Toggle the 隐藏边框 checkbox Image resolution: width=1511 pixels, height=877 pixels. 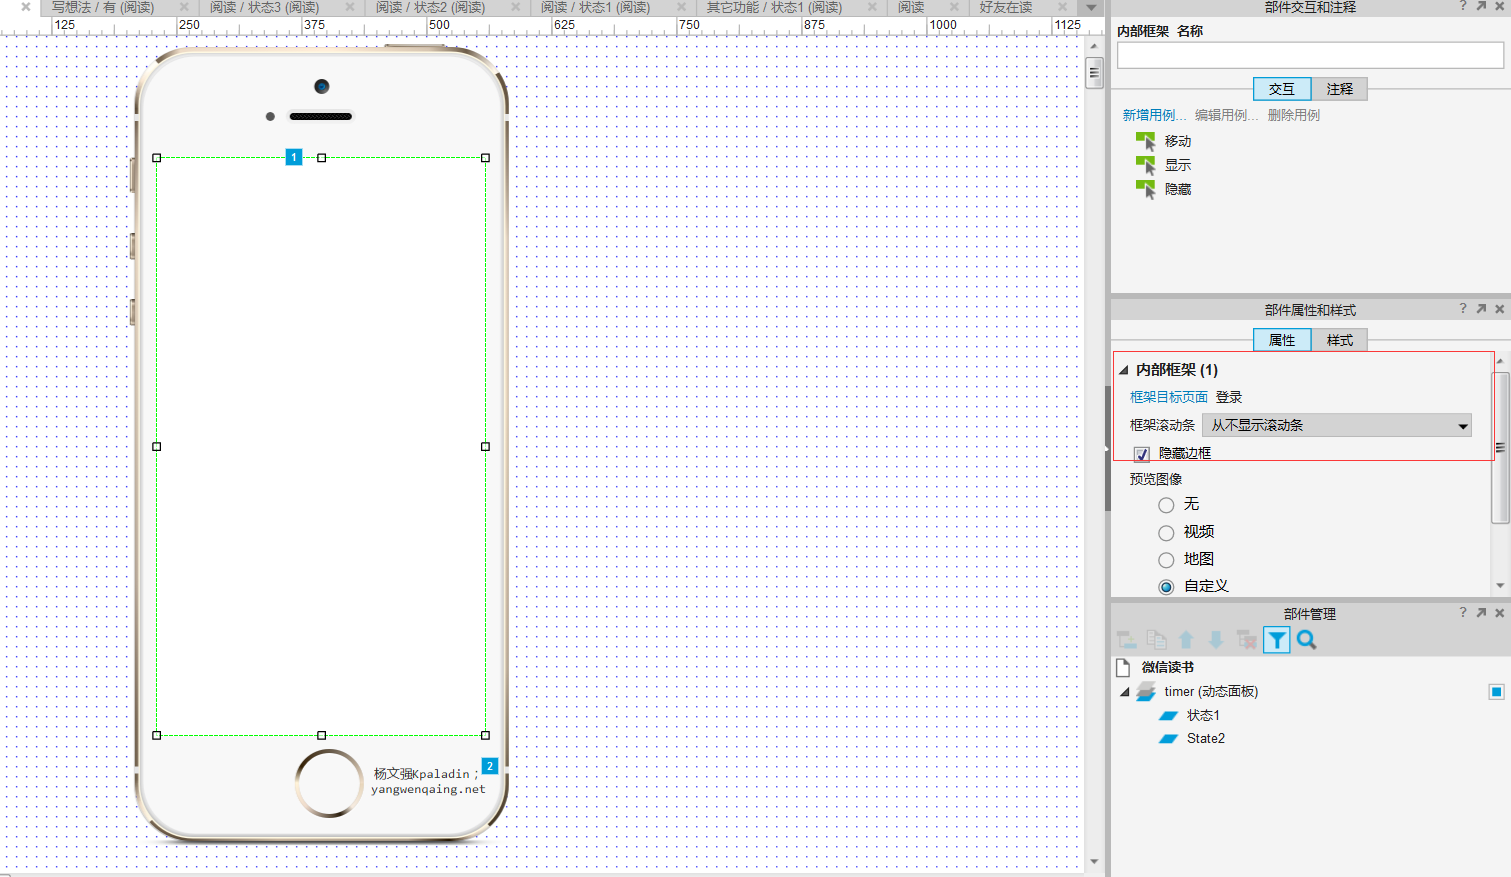1142,454
